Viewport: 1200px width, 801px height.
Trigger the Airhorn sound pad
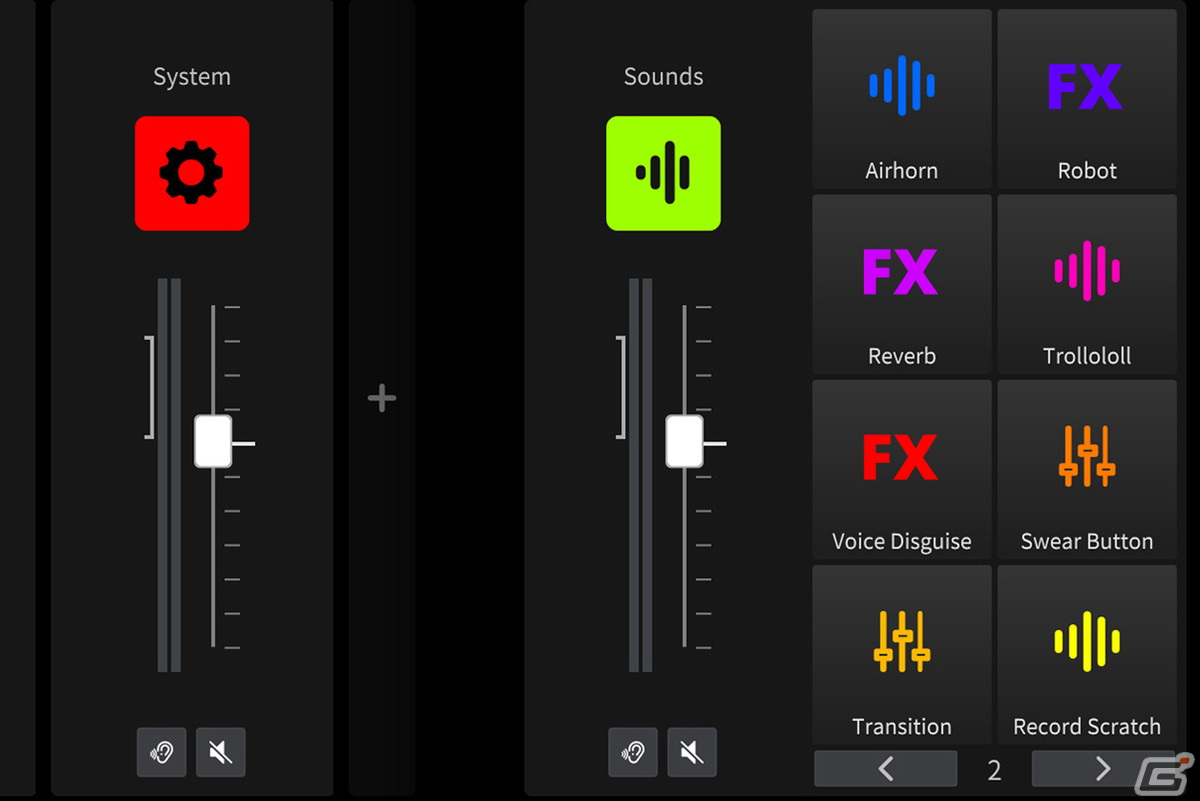(x=902, y=99)
